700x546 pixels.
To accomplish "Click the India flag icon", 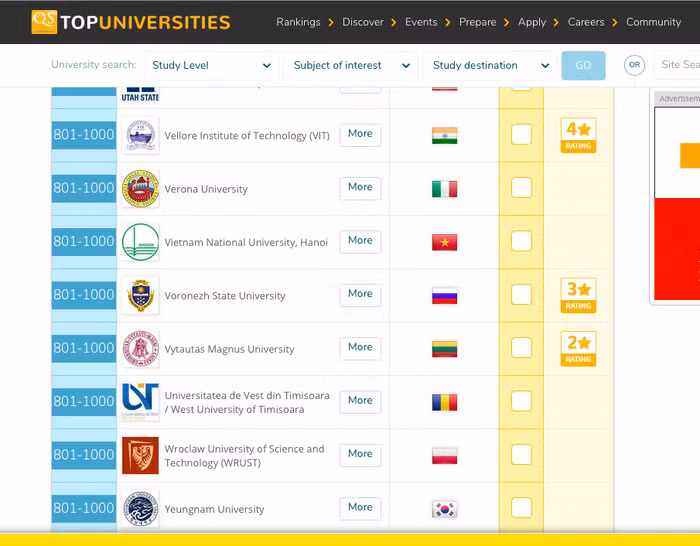I will tap(444, 135).
